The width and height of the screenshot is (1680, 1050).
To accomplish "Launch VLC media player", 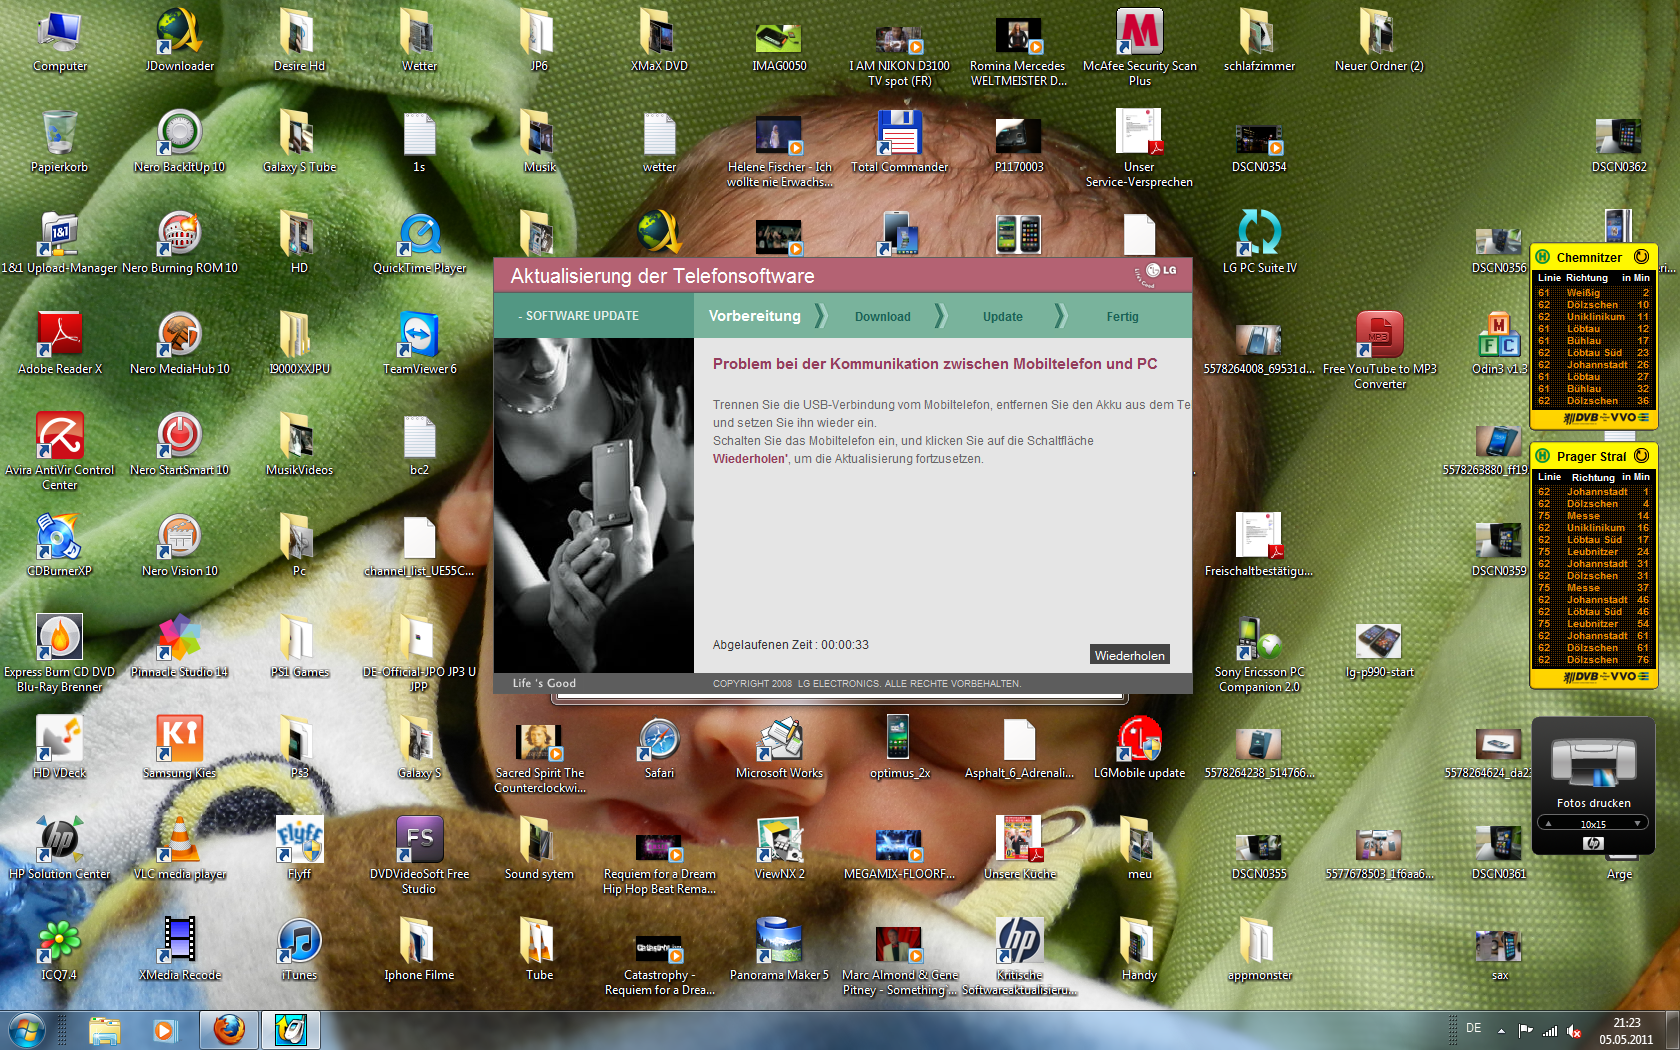I will click(x=180, y=848).
